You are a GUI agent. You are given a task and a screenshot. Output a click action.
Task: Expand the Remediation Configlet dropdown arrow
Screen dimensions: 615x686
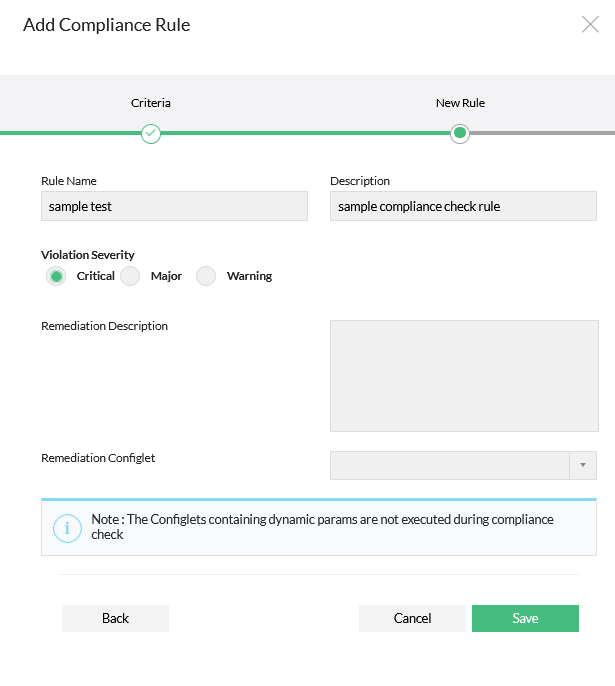coord(583,466)
